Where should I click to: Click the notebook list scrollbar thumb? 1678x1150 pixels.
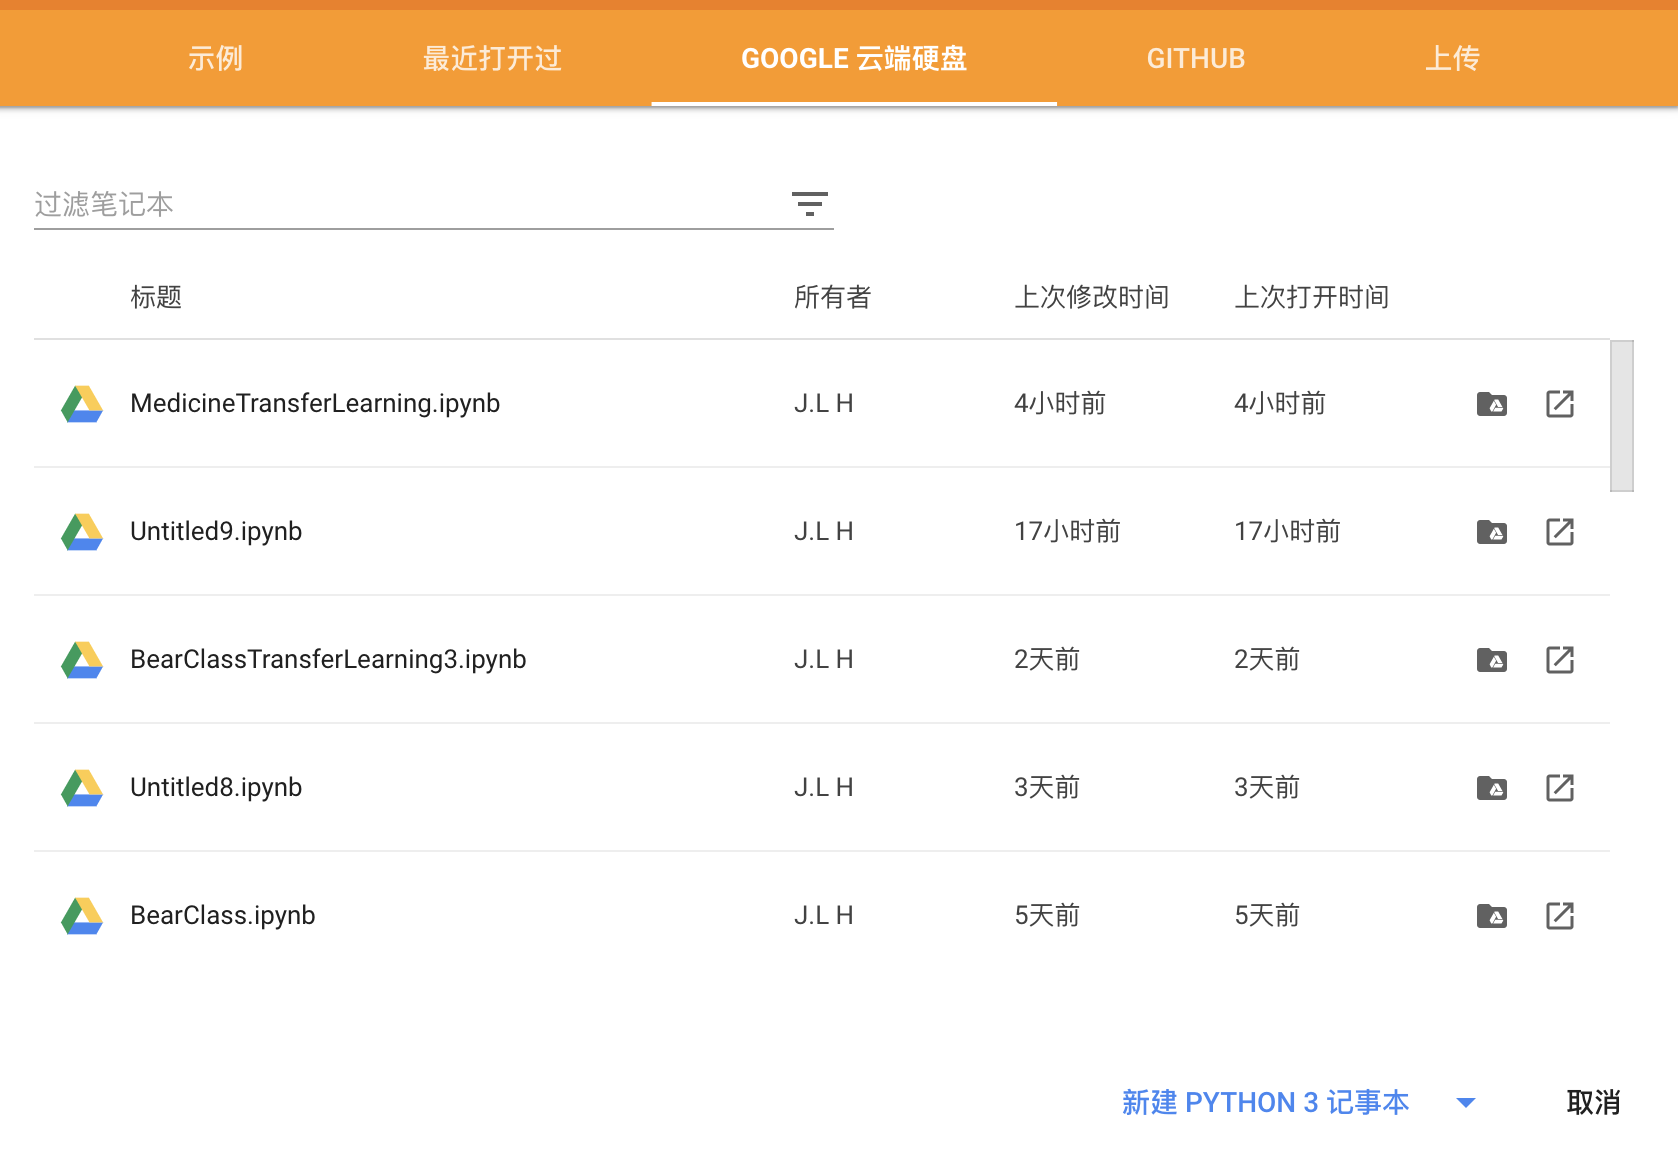click(x=1622, y=416)
